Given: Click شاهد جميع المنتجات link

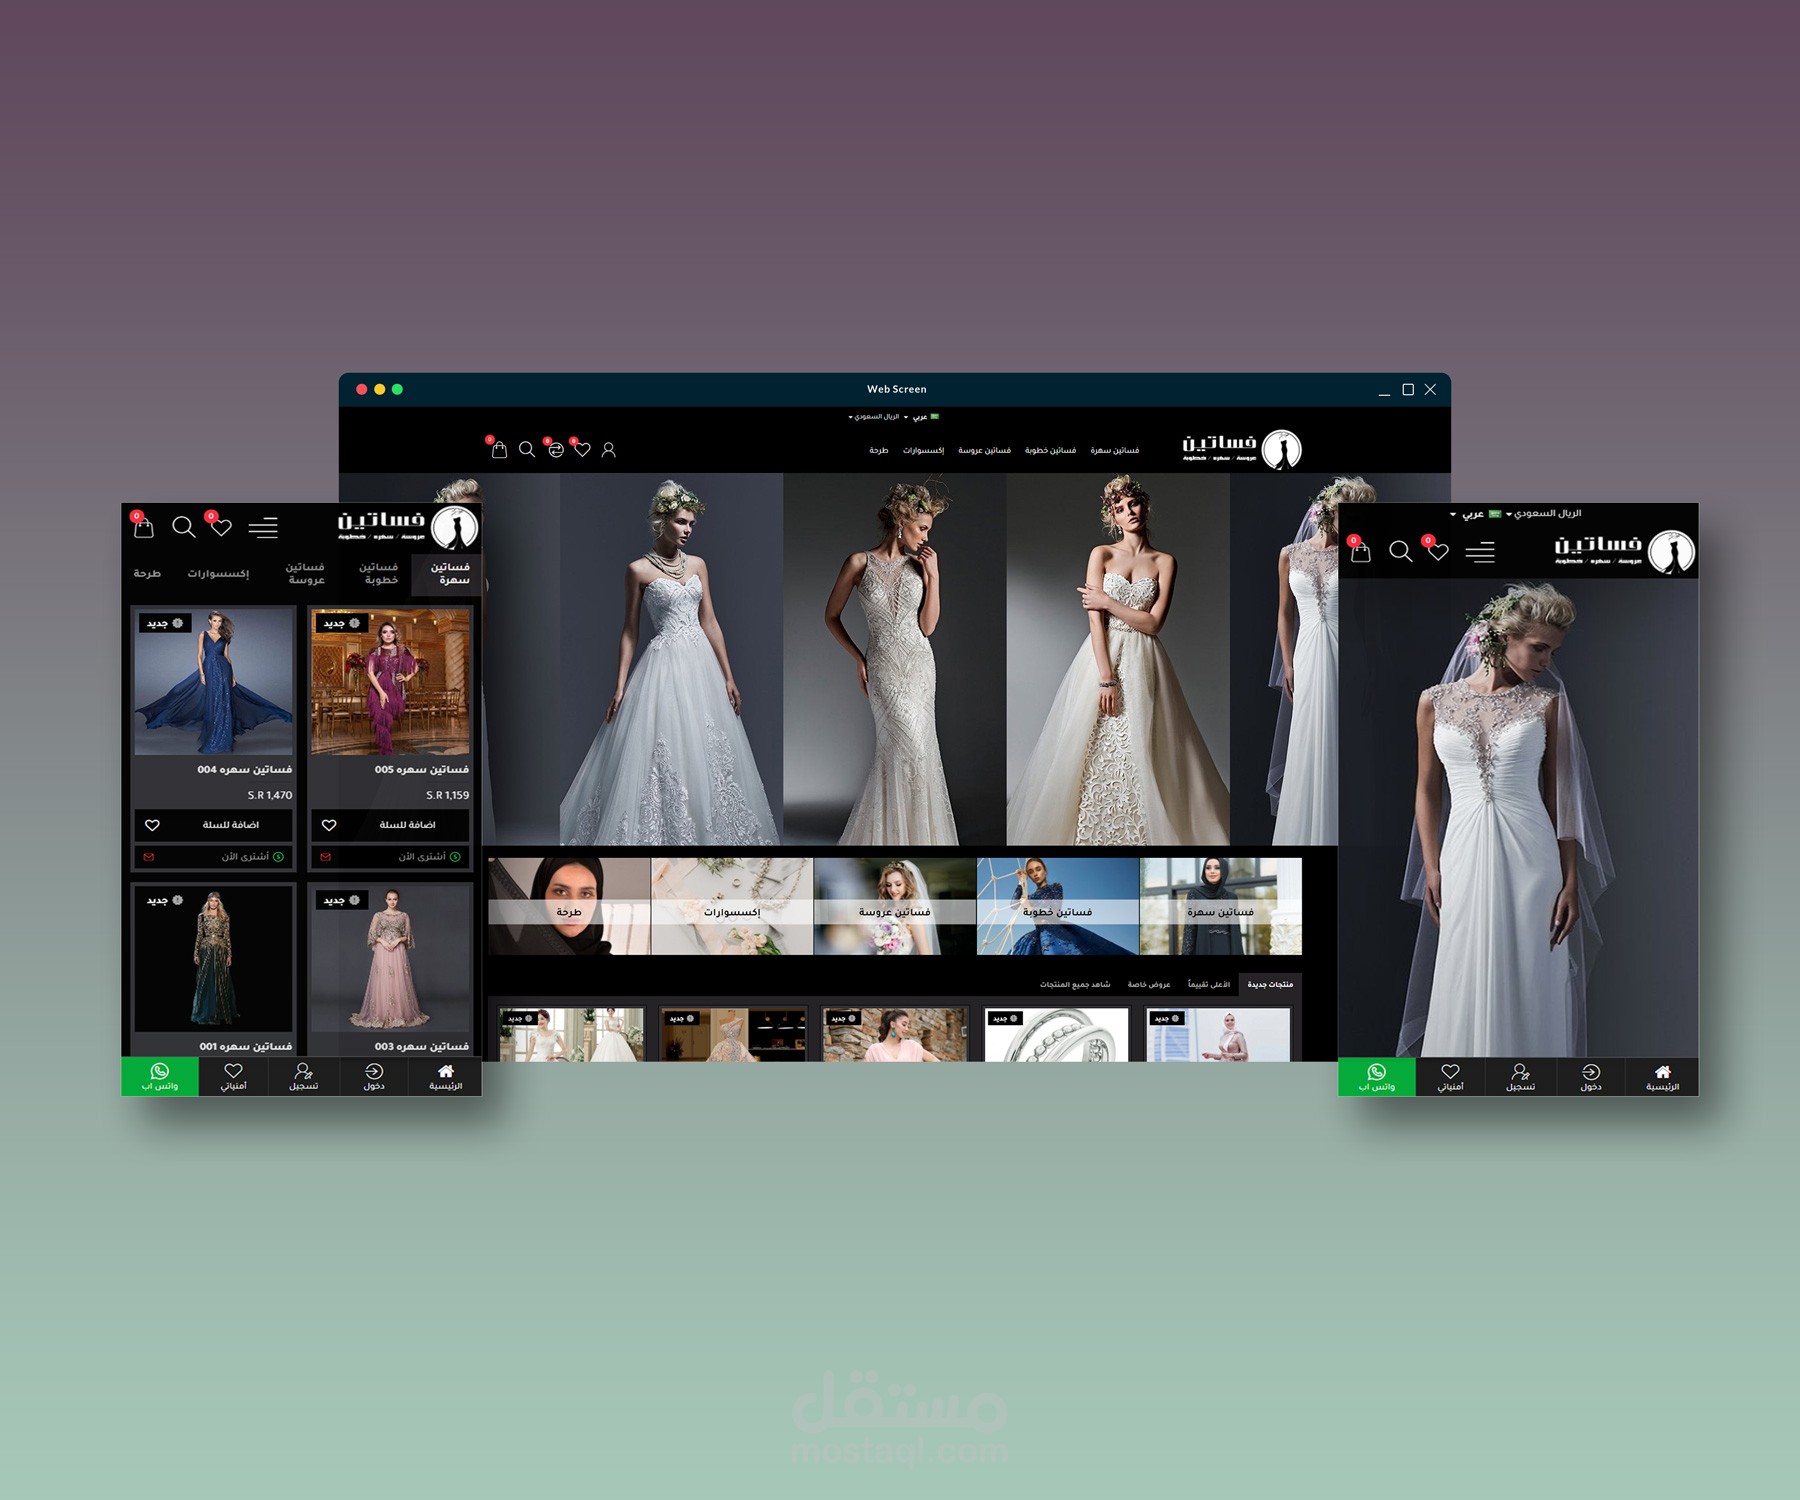Looking at the screenshot, I should pos(1075,985).
